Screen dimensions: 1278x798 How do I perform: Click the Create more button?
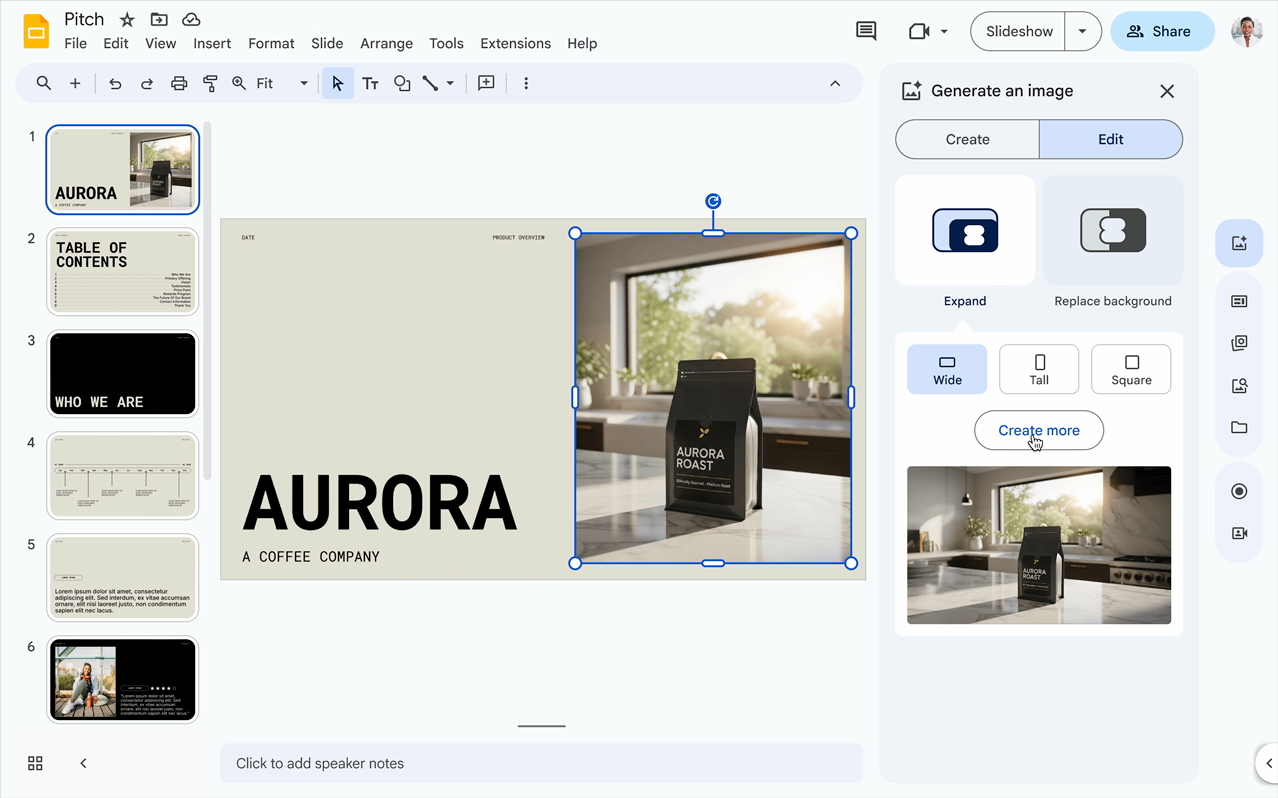1039,431
